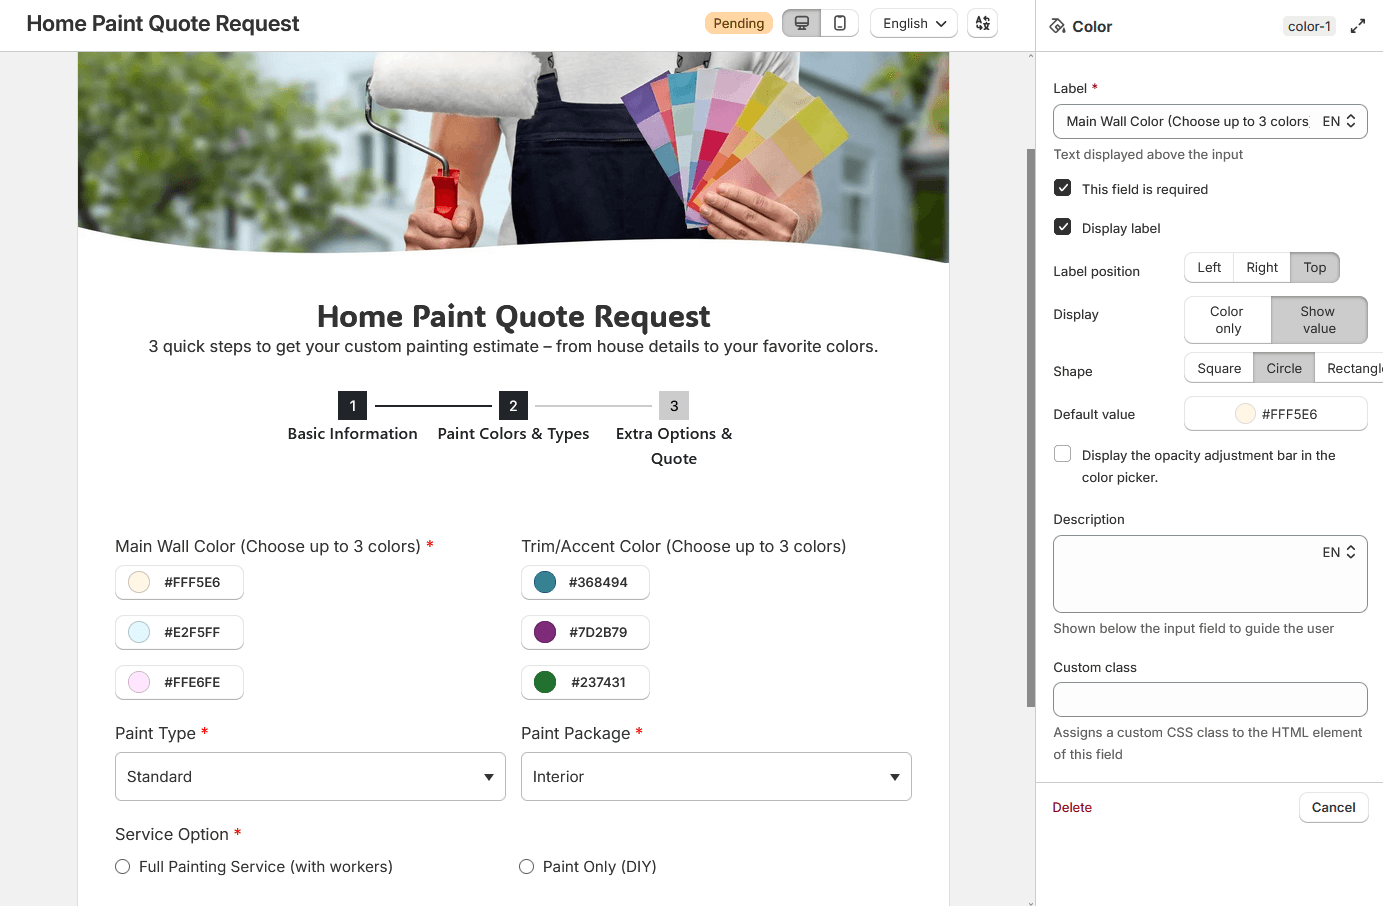The height and width of the screenshot is (906, 1383).
Task: Choose Show value display mode
Action: (x=1319, y=320)
